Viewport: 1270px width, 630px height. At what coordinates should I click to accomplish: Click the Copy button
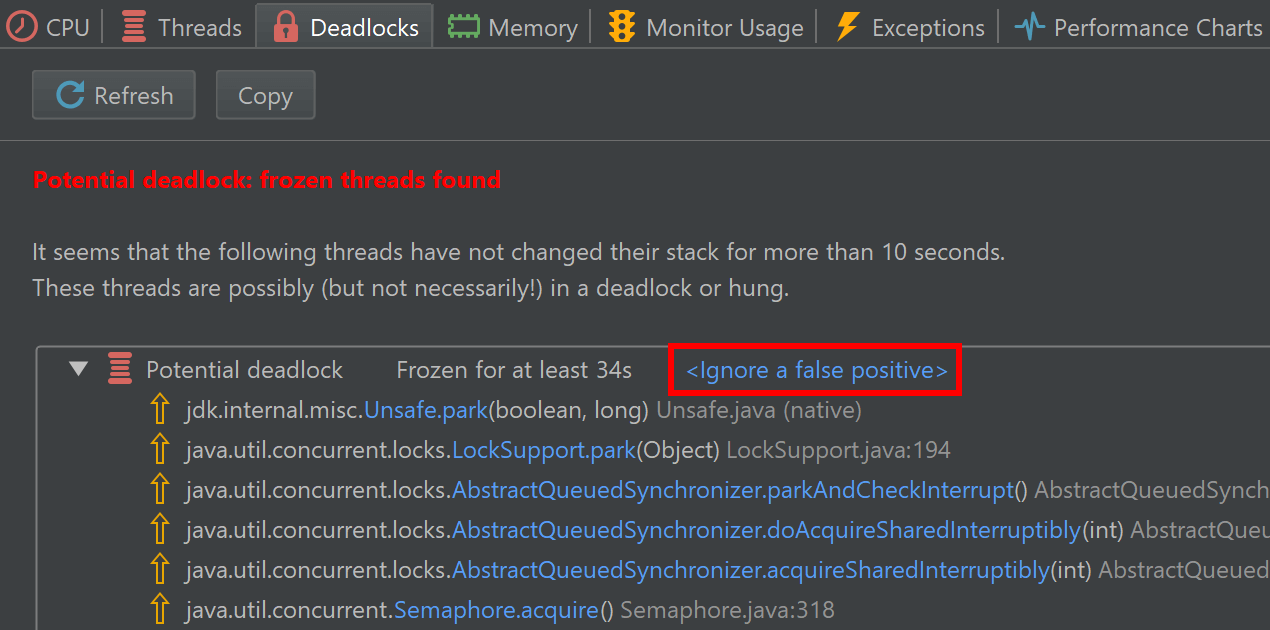click(x=265, y=95)
